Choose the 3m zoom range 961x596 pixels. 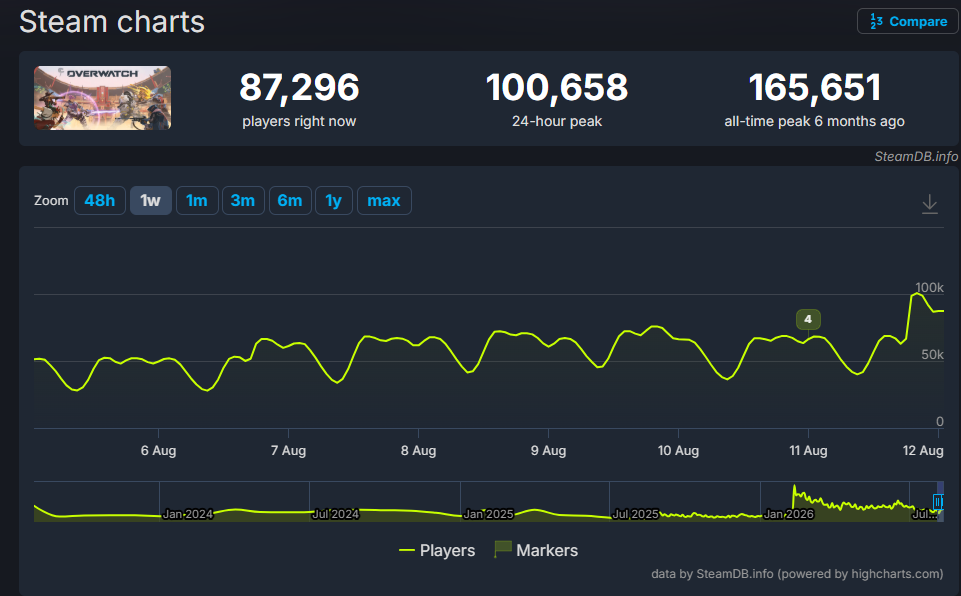(x=243, y=201)
